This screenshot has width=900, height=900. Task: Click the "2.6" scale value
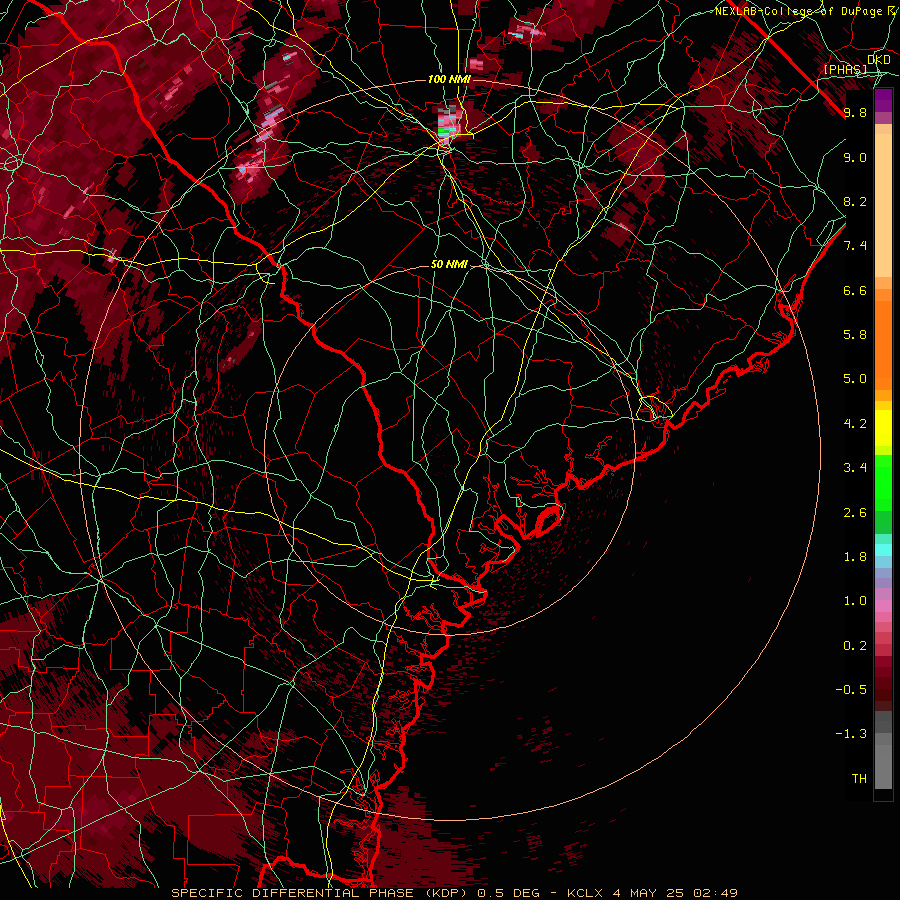pyautogui.click(x=855, y=513)
